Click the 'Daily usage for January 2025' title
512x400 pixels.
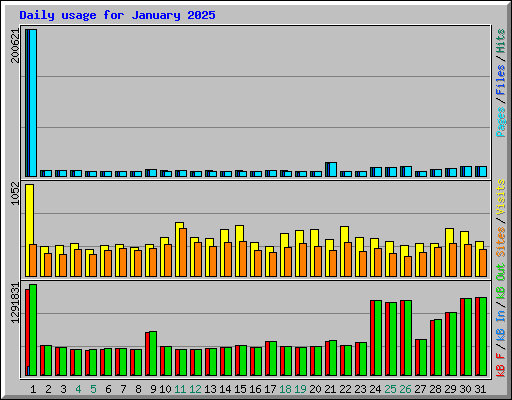pos(117,15)
